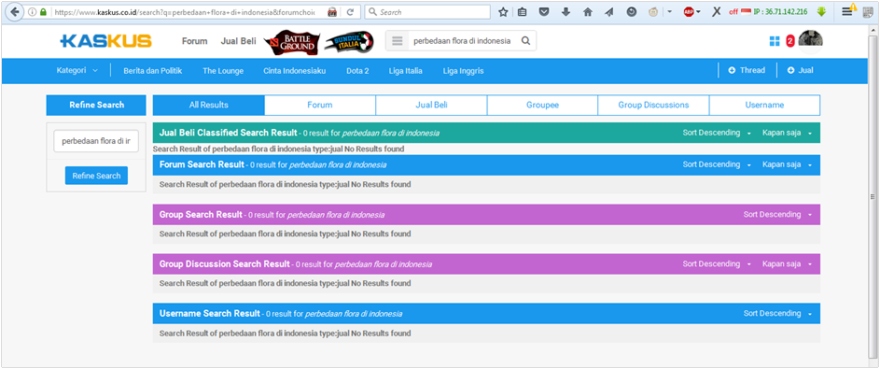Click the browser reload button

(x=350, y=12)
